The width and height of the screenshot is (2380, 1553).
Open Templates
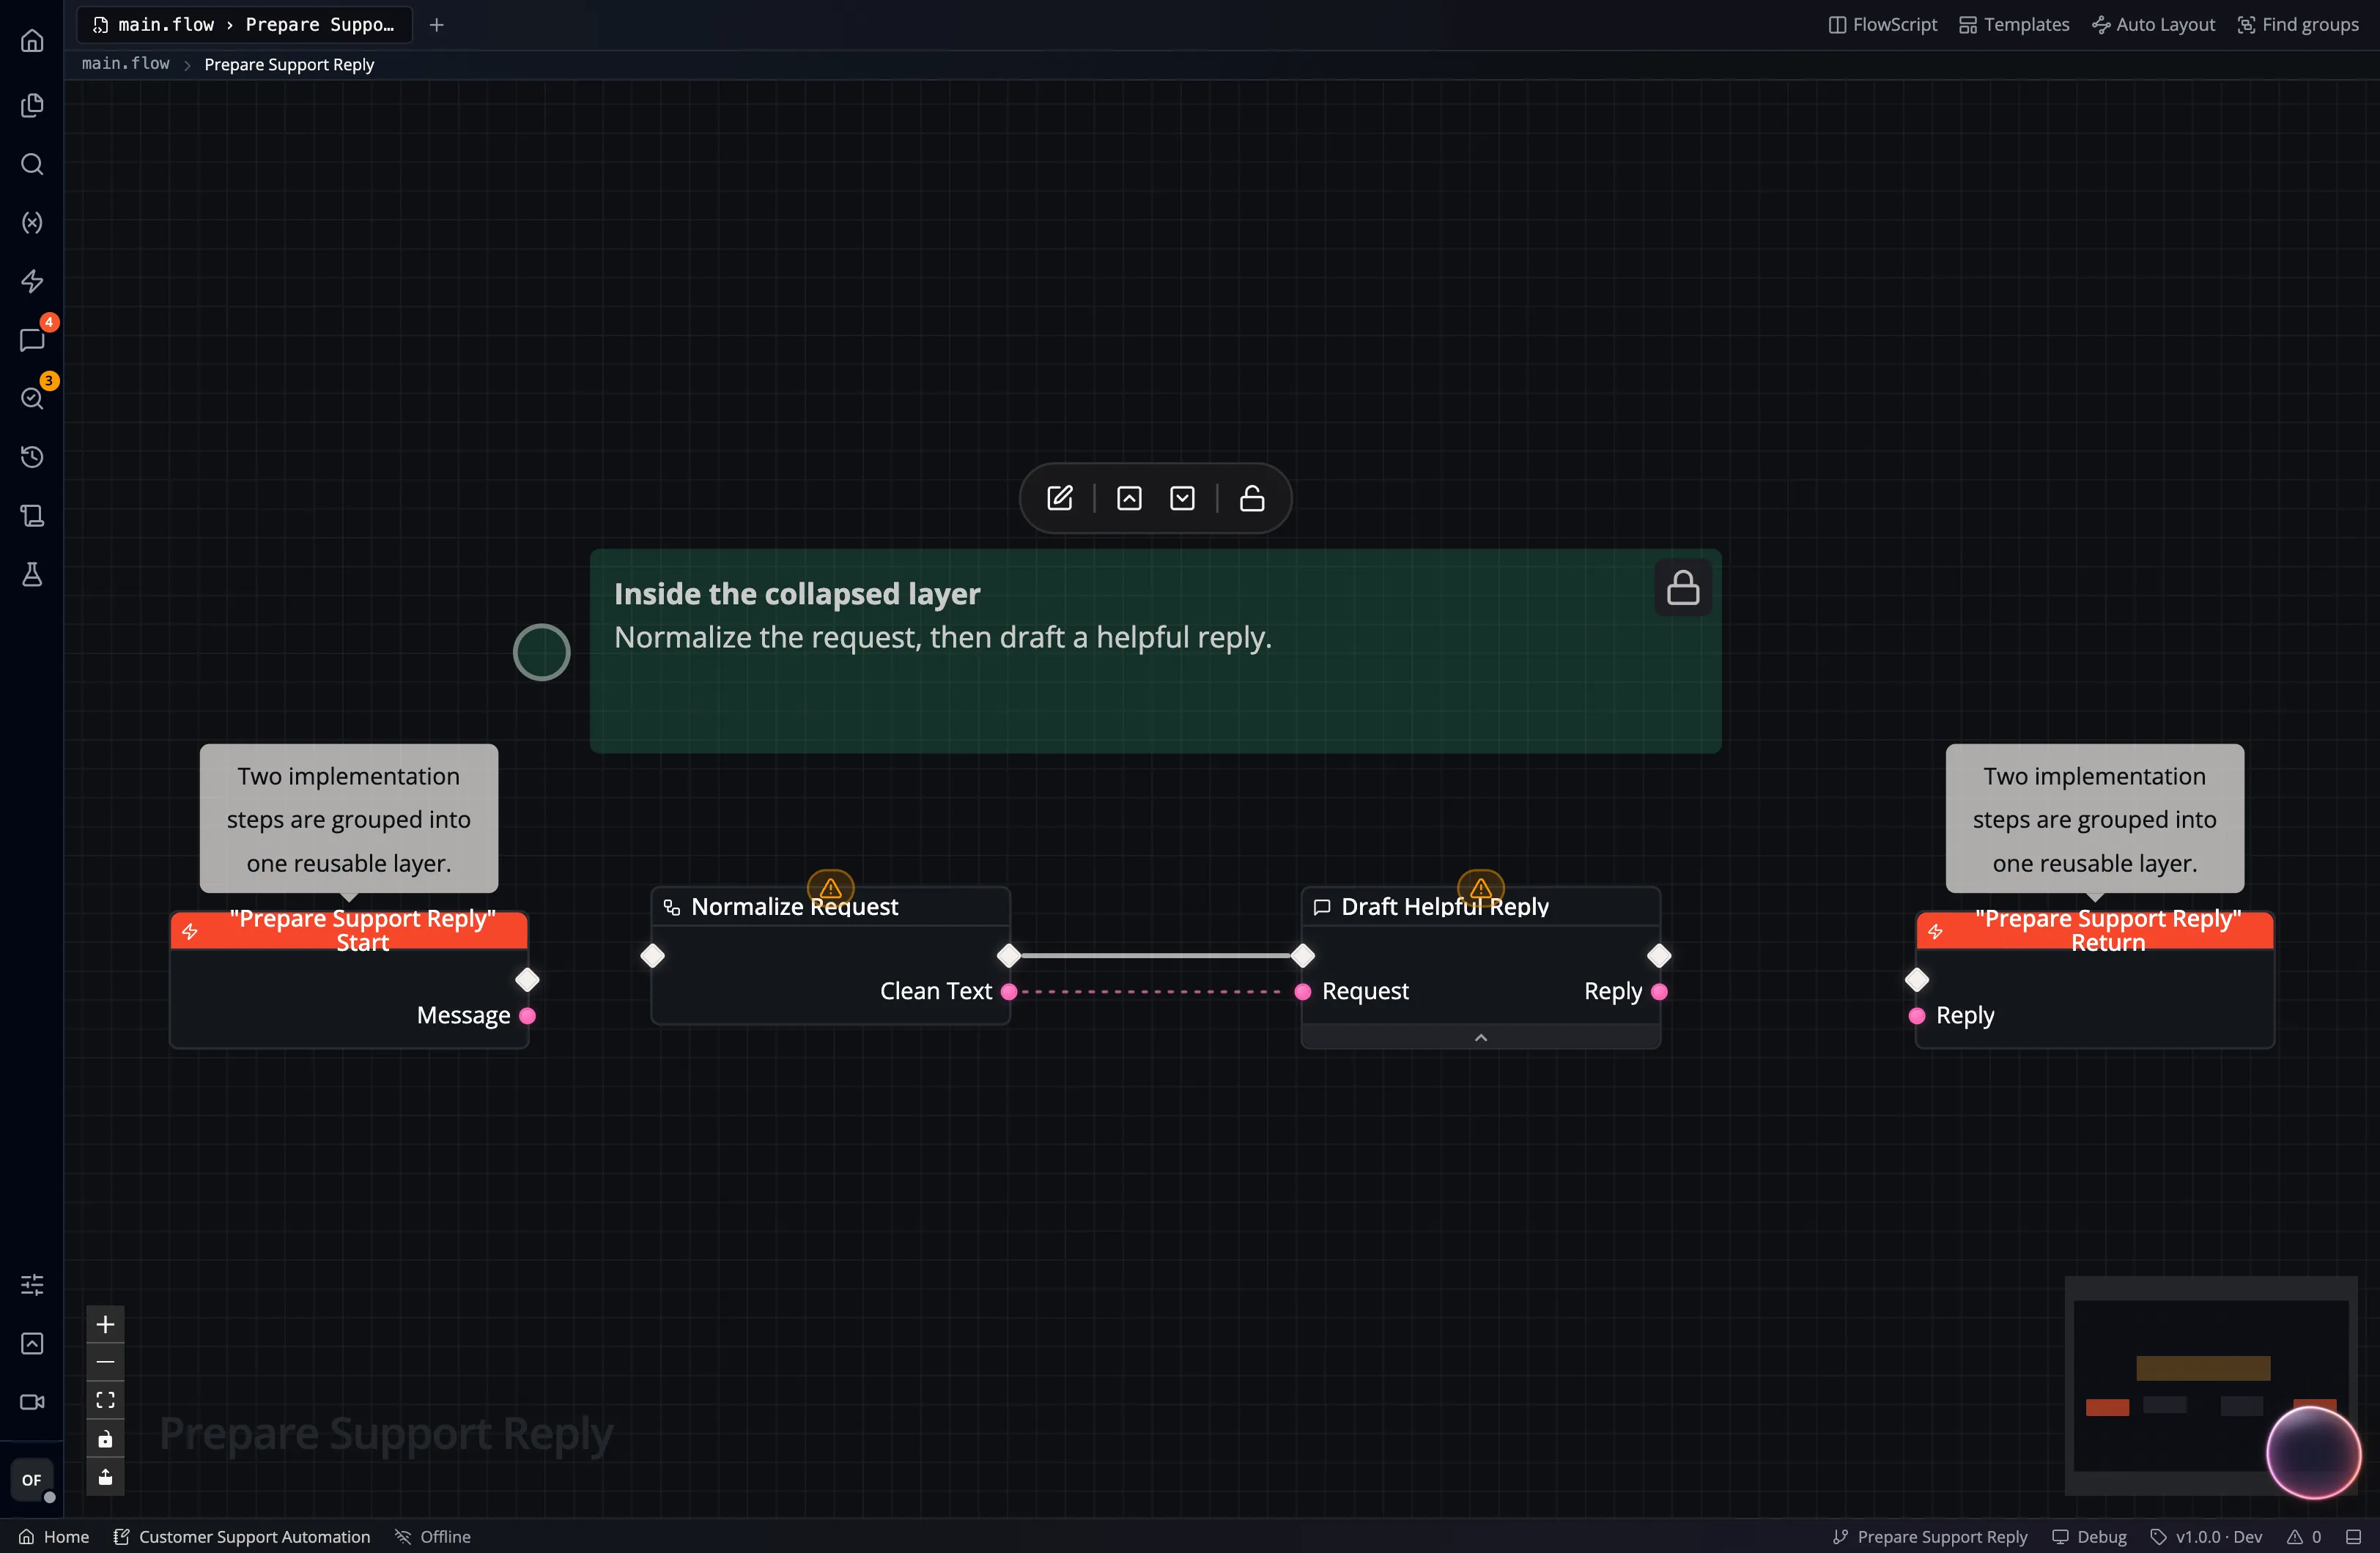click(2014, 25)
